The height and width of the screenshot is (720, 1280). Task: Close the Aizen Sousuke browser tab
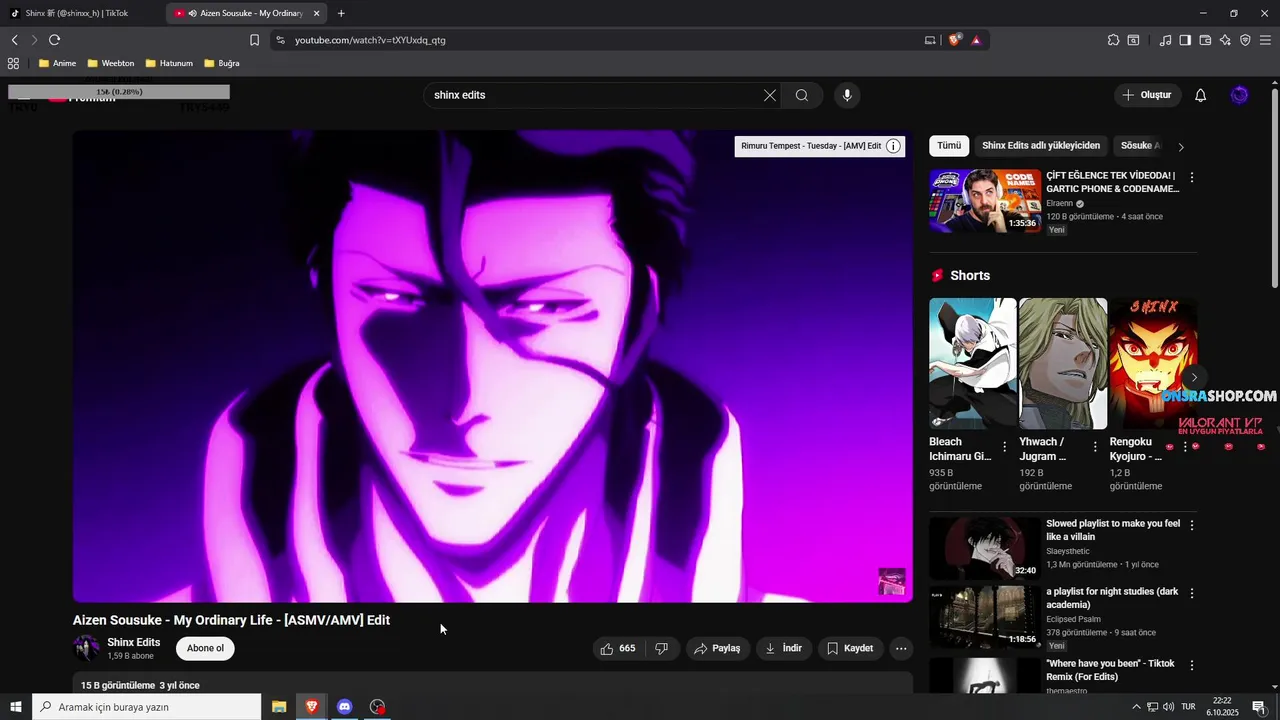pyautogui.click(x=317, y=13)
